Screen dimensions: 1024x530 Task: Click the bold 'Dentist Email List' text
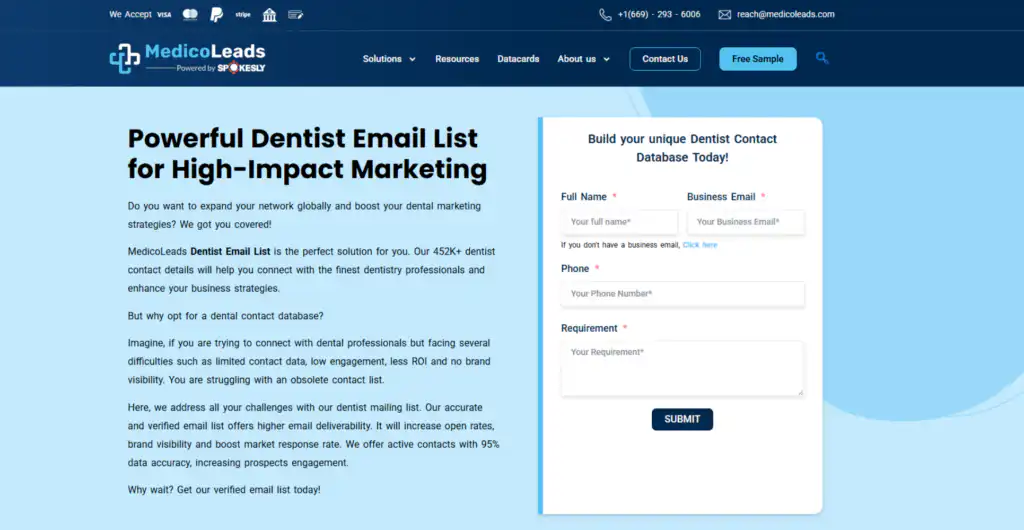pos(231,251)
